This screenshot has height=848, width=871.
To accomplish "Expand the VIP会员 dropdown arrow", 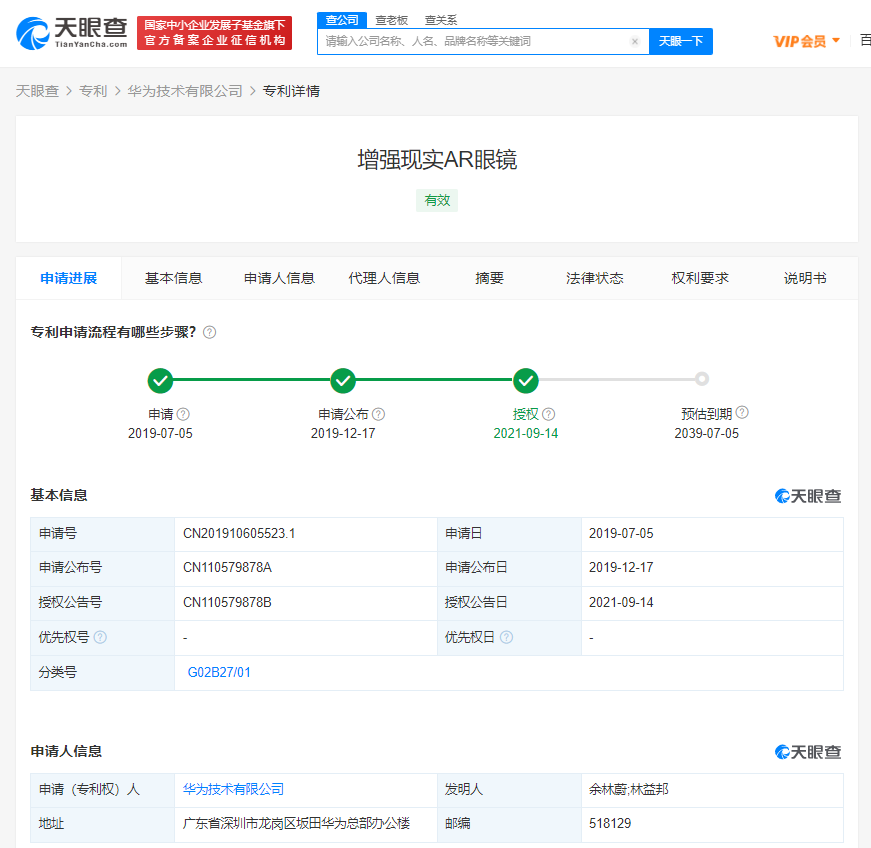I will [835, 41].
